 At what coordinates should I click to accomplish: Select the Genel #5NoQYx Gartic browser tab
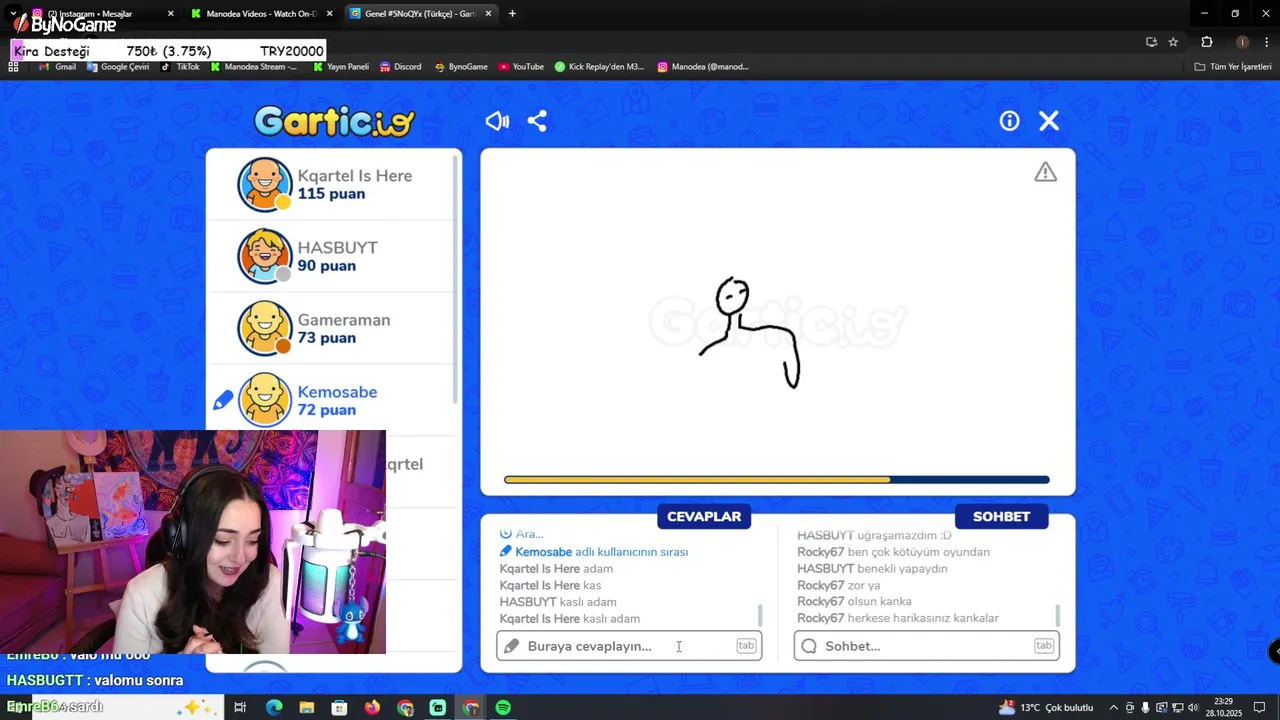419,14
